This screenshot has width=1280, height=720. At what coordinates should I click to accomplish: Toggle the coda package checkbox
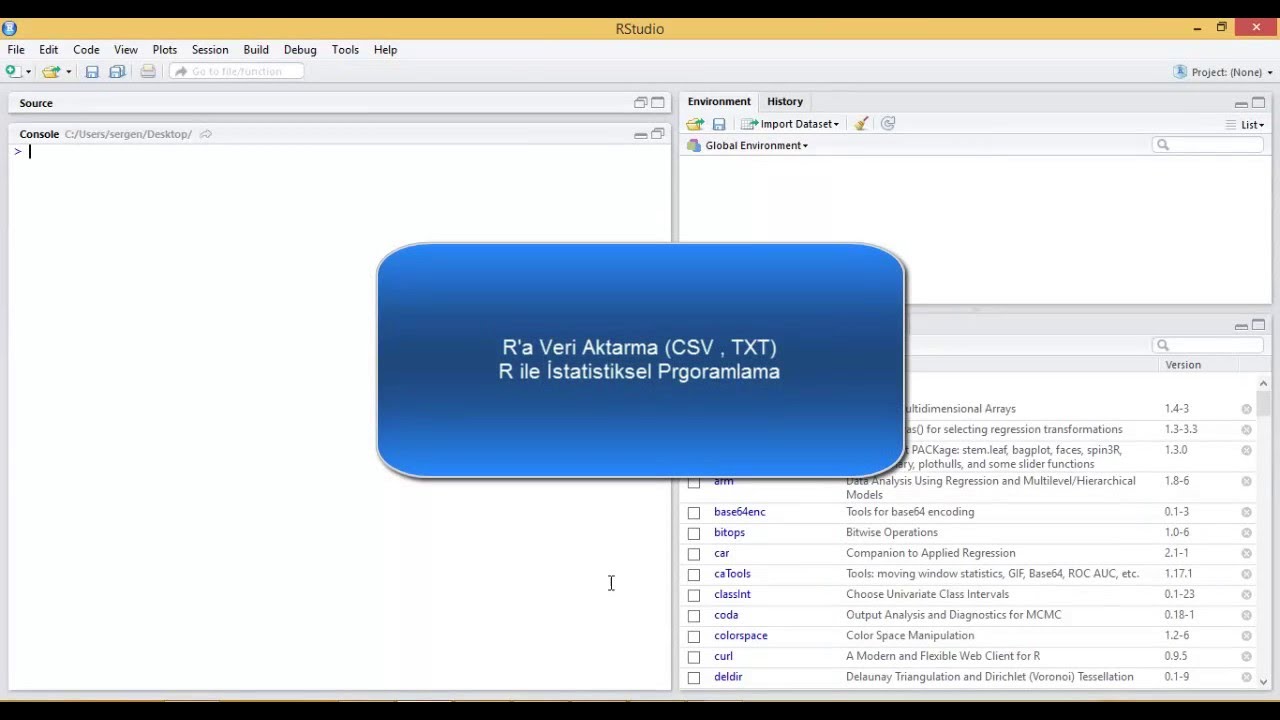click(x=694, y=615)
